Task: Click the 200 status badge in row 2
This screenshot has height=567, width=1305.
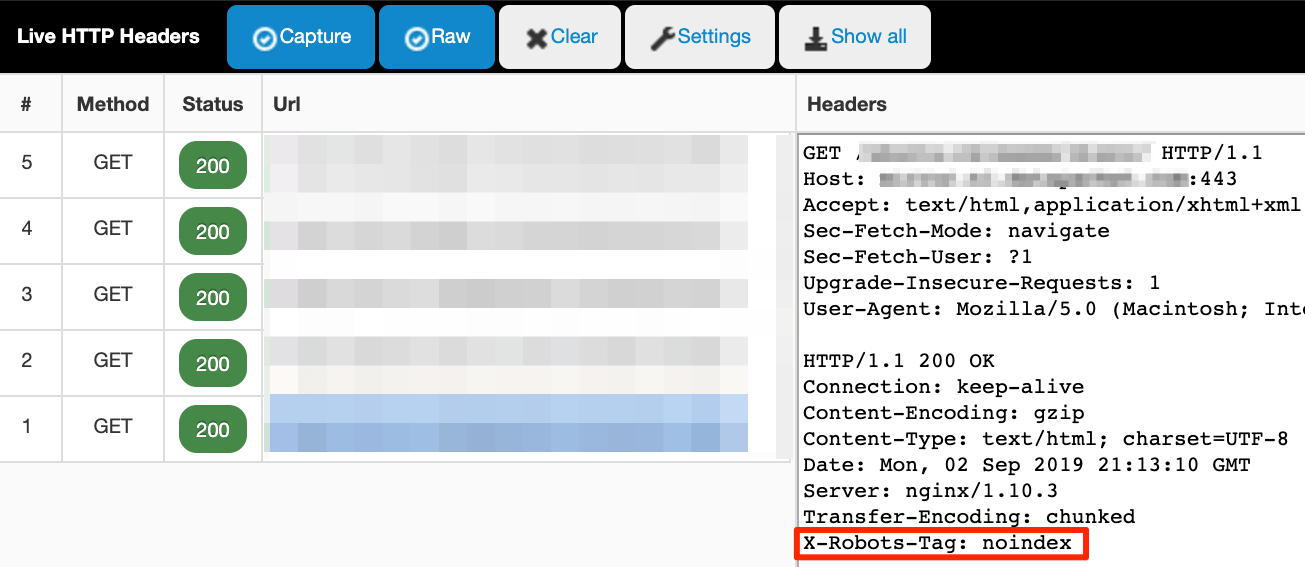Action: pyautogui.click(x=213, y=363)
